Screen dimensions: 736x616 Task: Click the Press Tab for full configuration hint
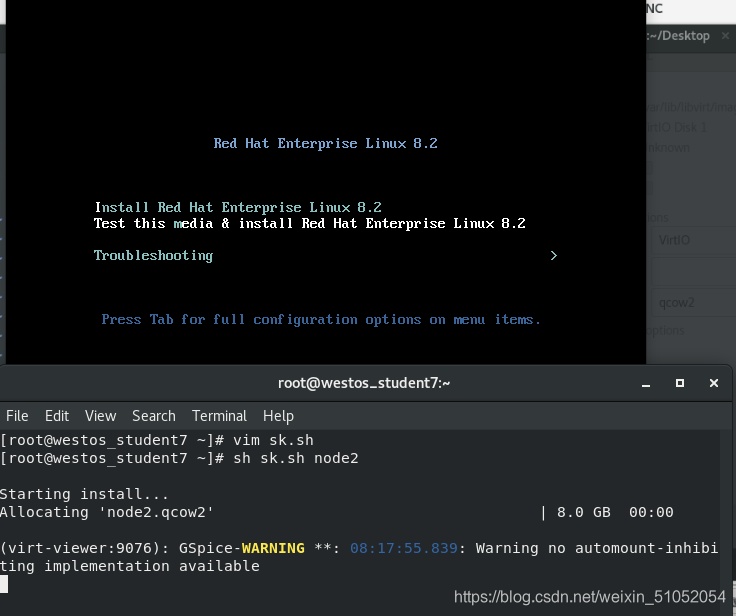(x=321, y=320)
